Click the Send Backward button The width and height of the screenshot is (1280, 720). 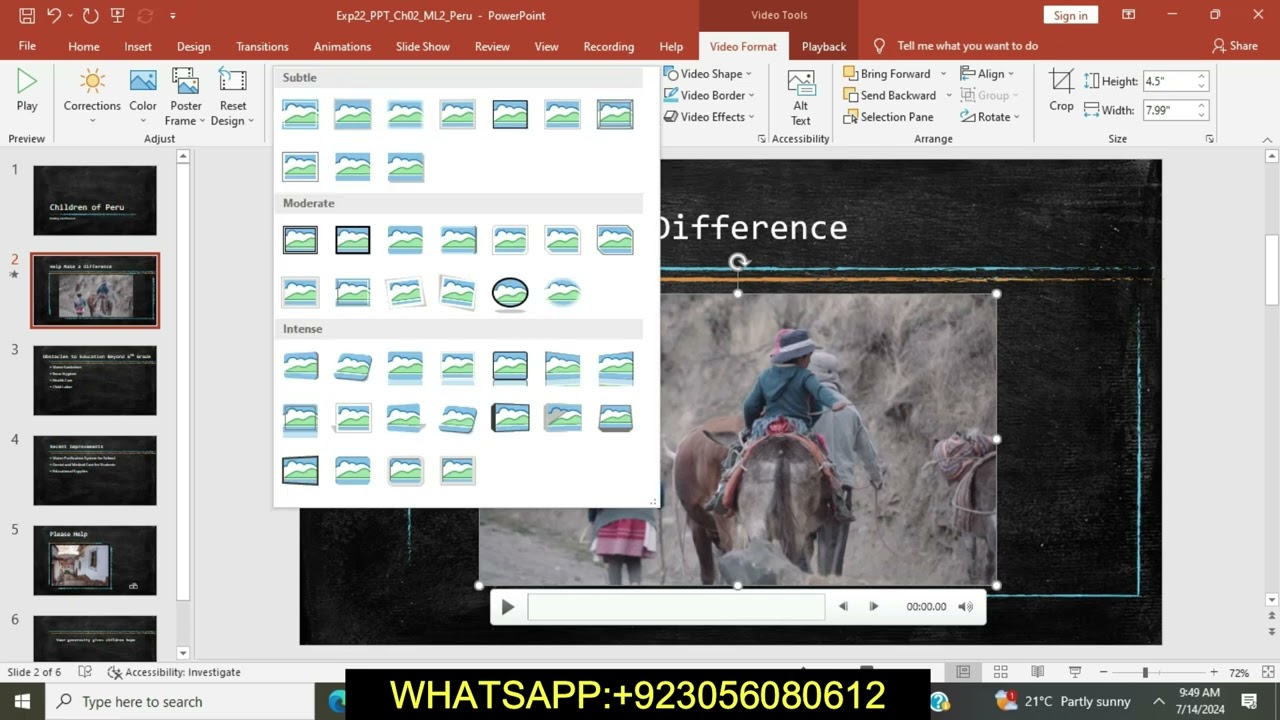pyautogui.click(x=890, y=95)
